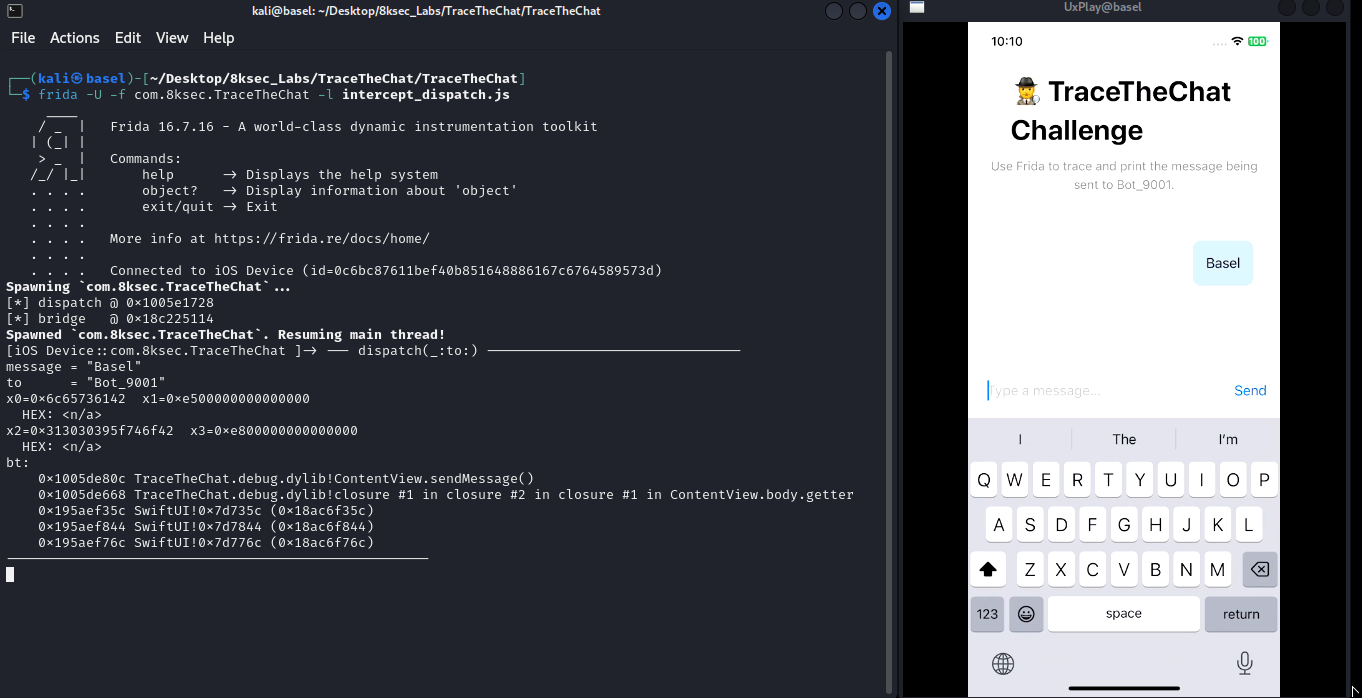Image resolution: width=1362 pixels, height=698 pixels.
Task: Click the terminal cursor block
Action: coord(10,574)
